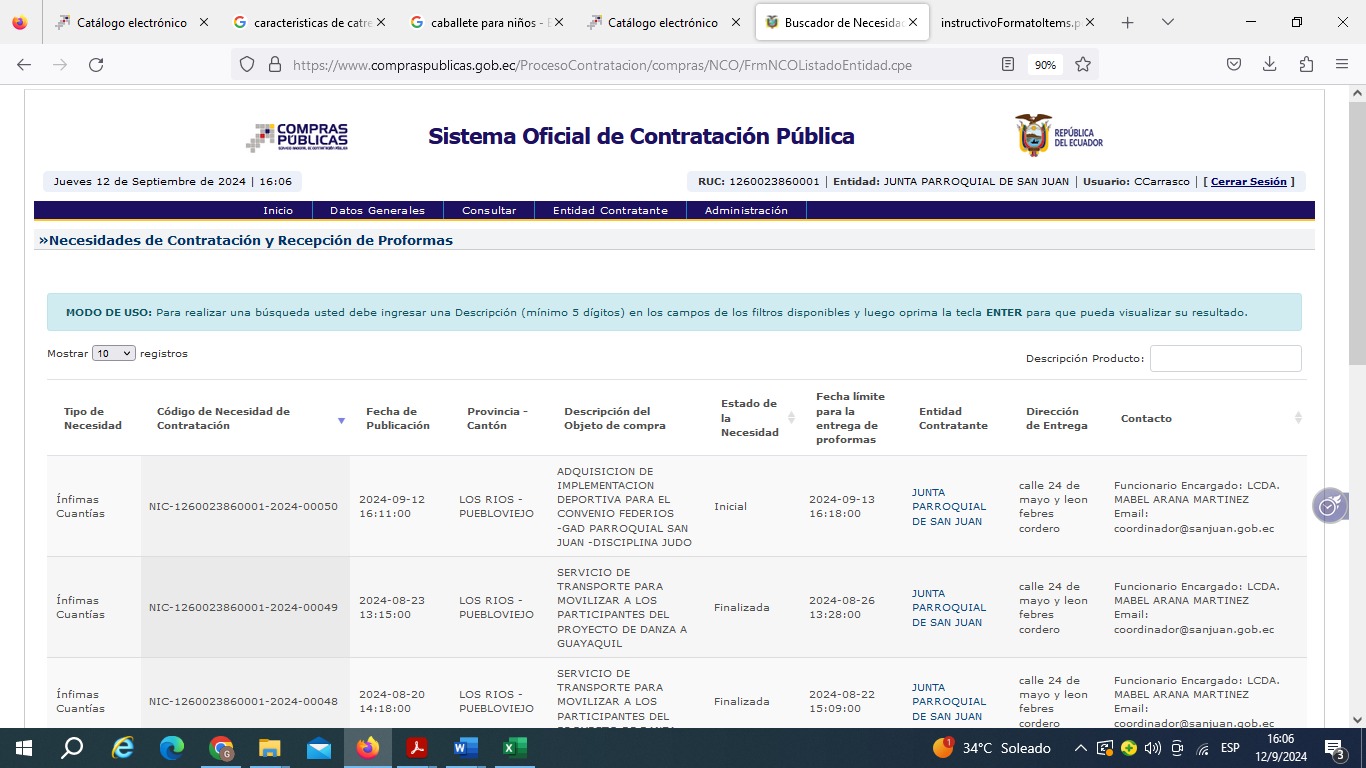Screen dimensions: 1366x768
Task: Open the Consultar menu
Action: click(489, 211)
